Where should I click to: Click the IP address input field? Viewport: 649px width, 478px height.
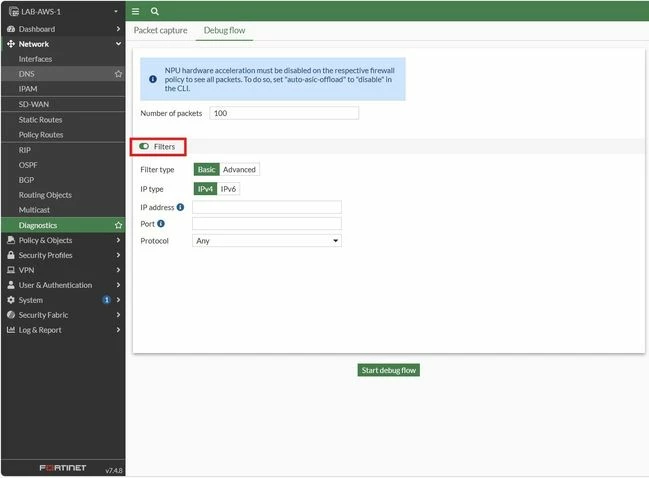coord(267,207)
